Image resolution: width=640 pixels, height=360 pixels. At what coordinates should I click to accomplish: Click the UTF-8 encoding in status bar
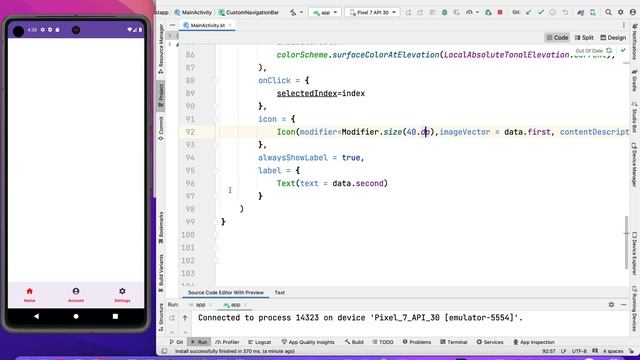pyautogui.click(x=579, y=351)
